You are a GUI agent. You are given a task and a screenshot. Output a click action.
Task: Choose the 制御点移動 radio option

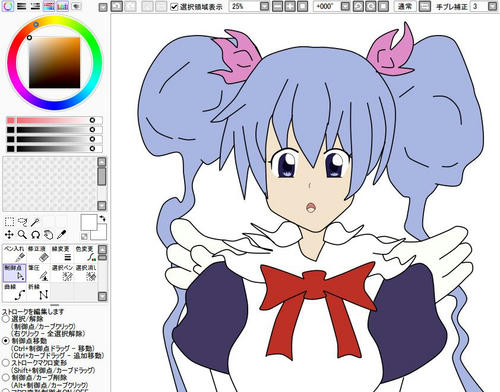6,341
